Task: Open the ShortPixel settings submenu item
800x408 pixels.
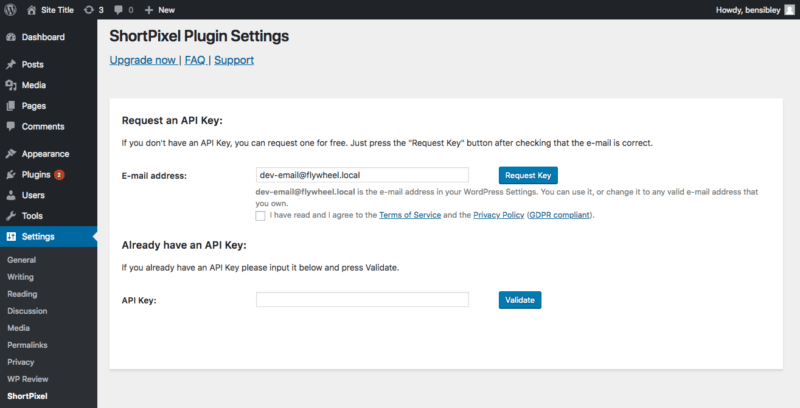Action: pyautogui.click(x=28, y=397)
